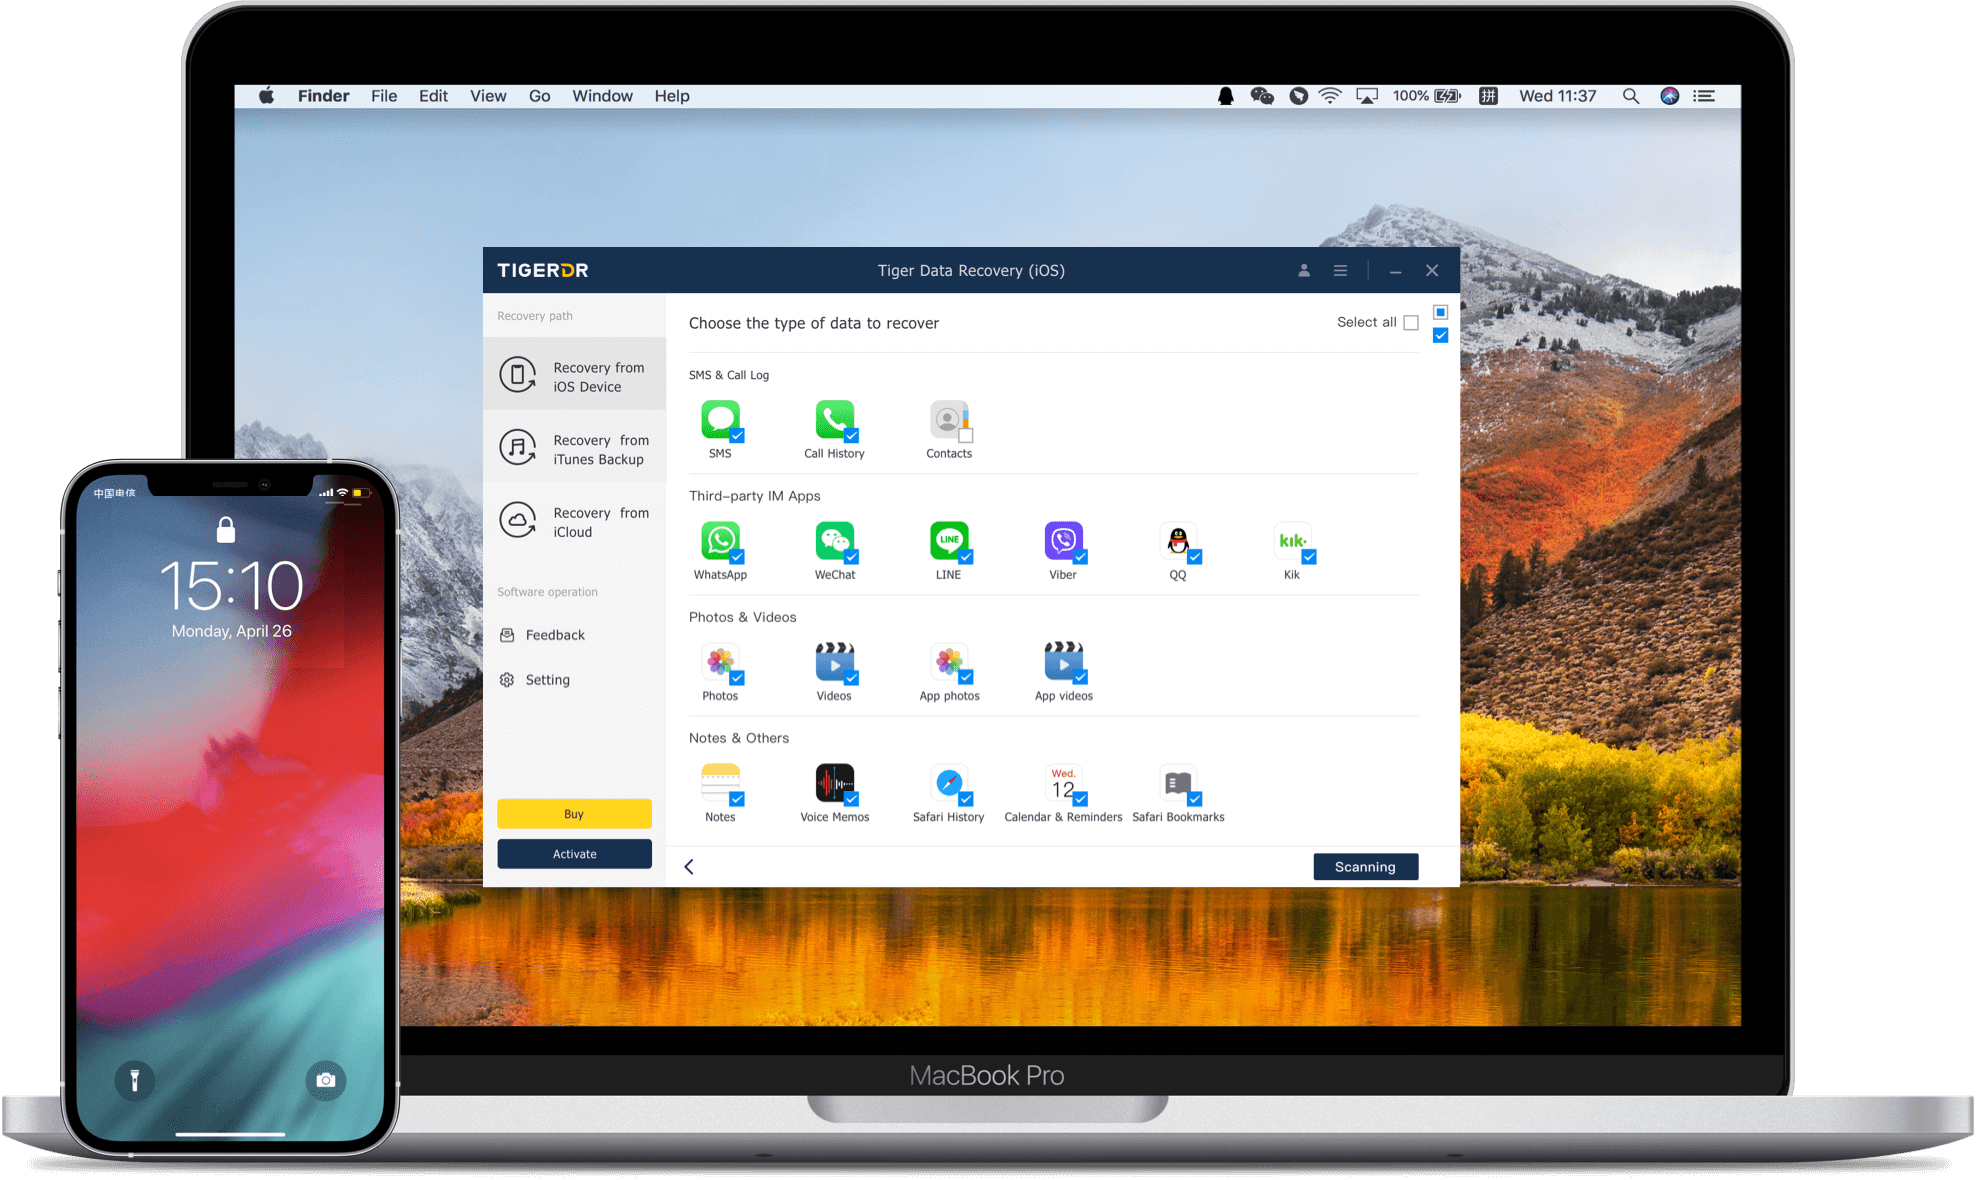
Task: Click the Apple menu logo
Action: point(267,96)
